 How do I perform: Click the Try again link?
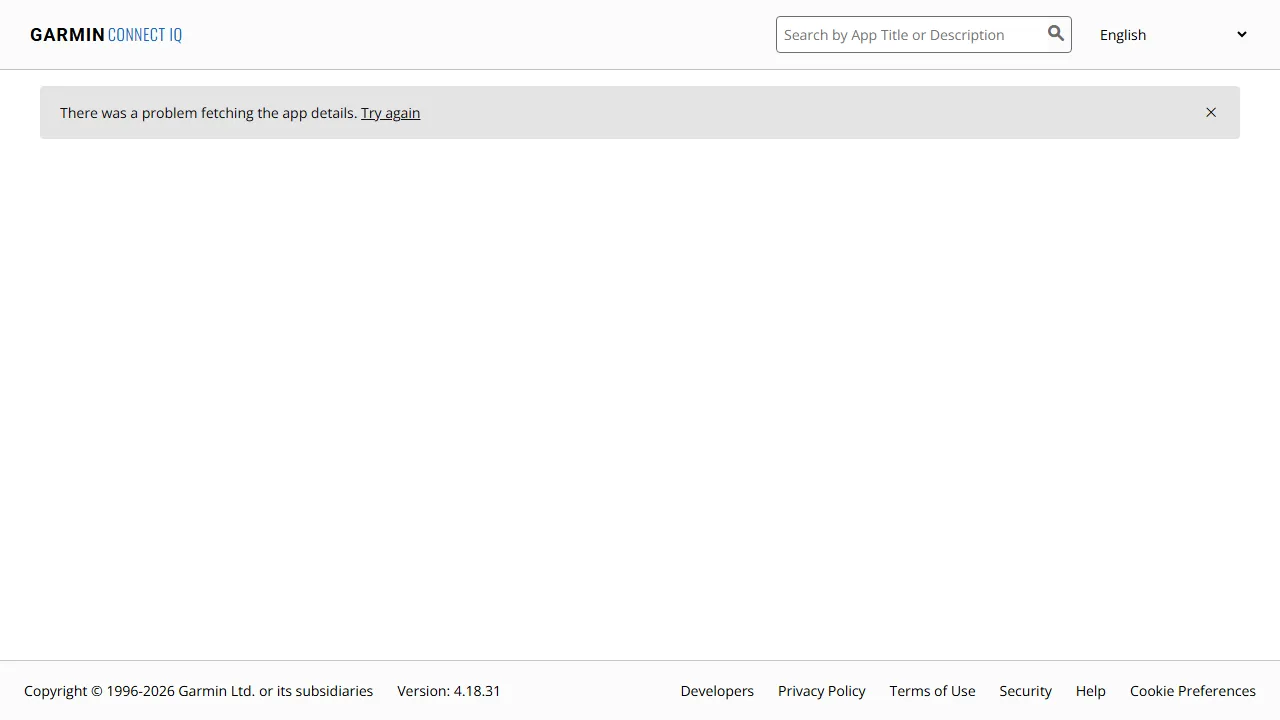click(390, 113)
